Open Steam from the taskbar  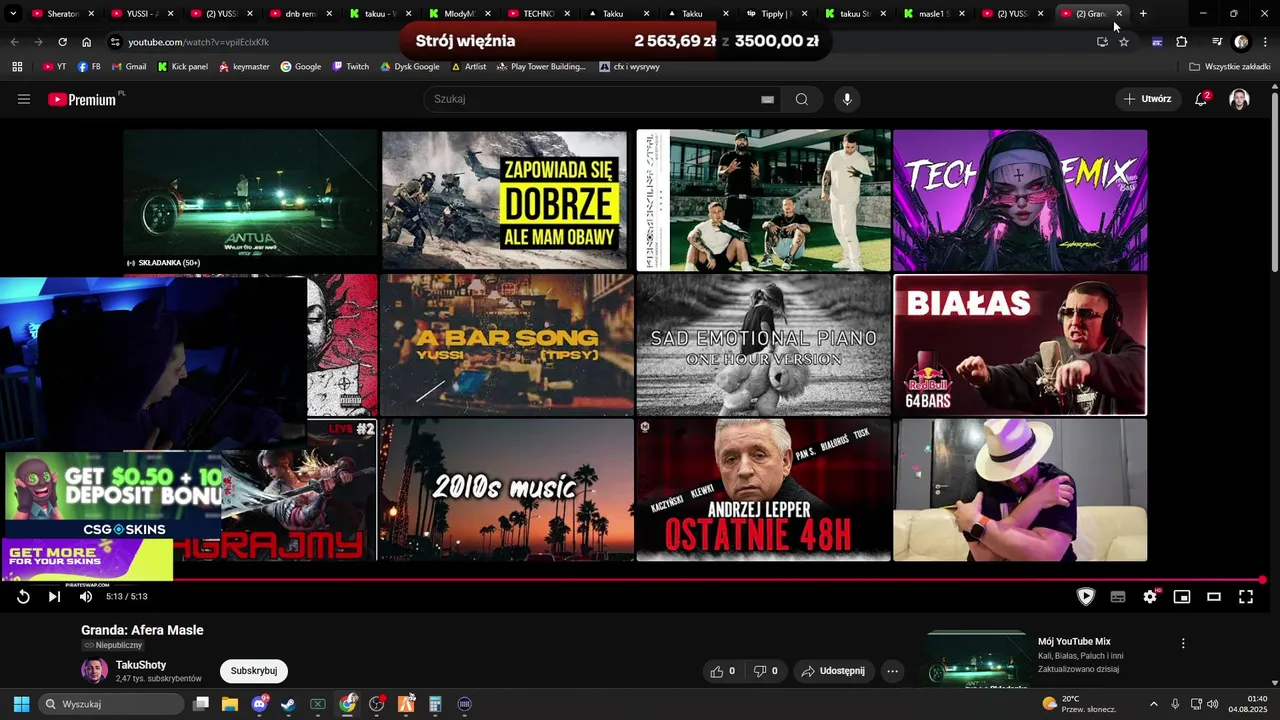(288, 704)
